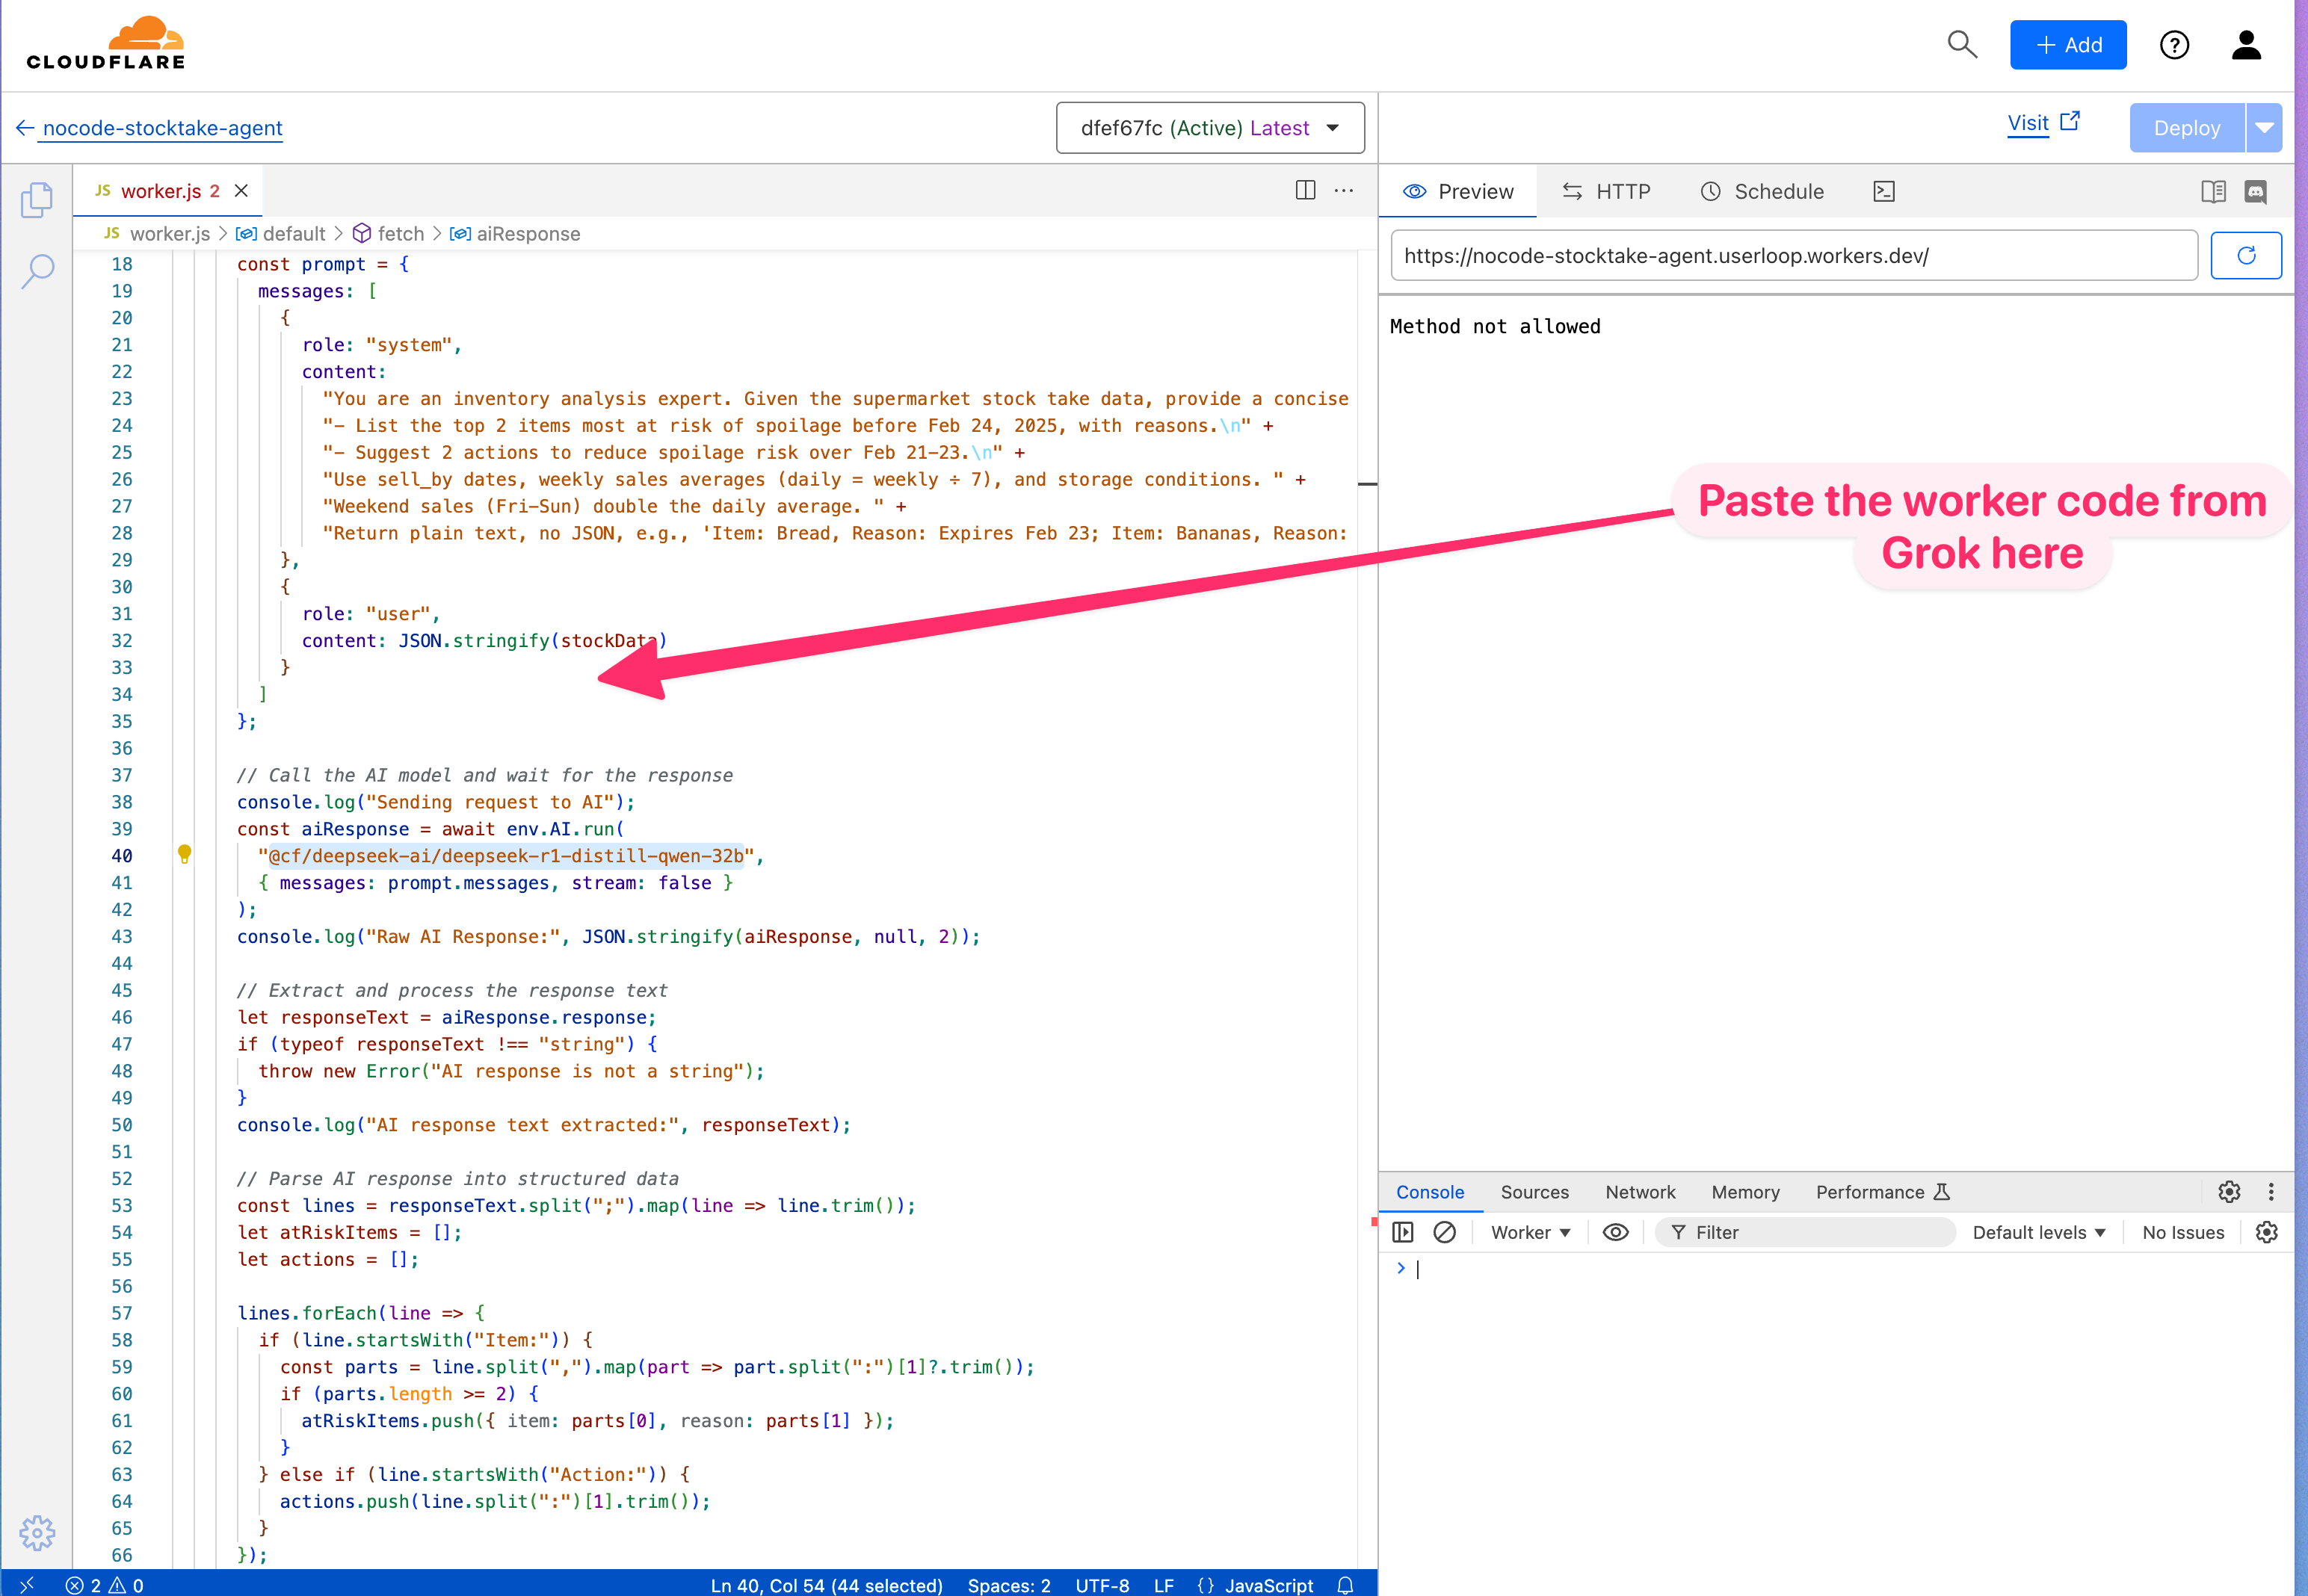2308x1596 pixels.
Task: Open the Default levels dropdown
Action: [2039, 1232]
